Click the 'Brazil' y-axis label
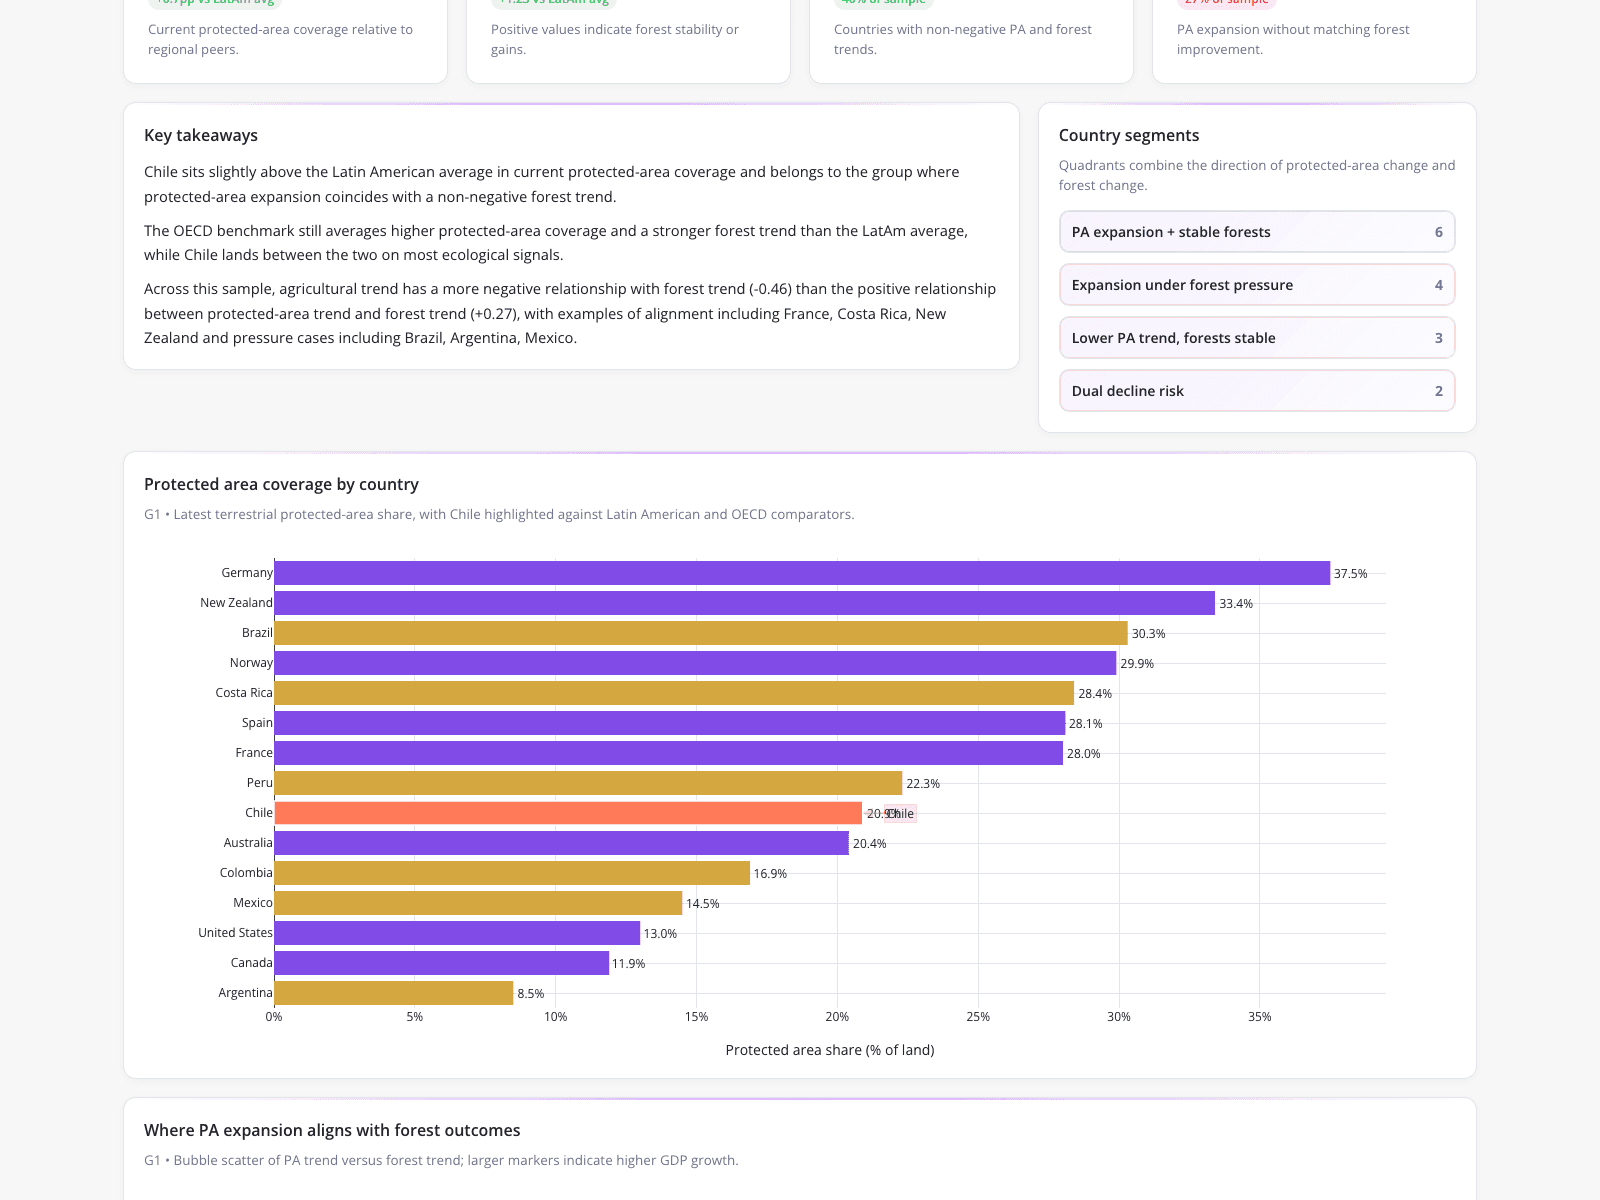1600x1200 pixels. point(257,633)
